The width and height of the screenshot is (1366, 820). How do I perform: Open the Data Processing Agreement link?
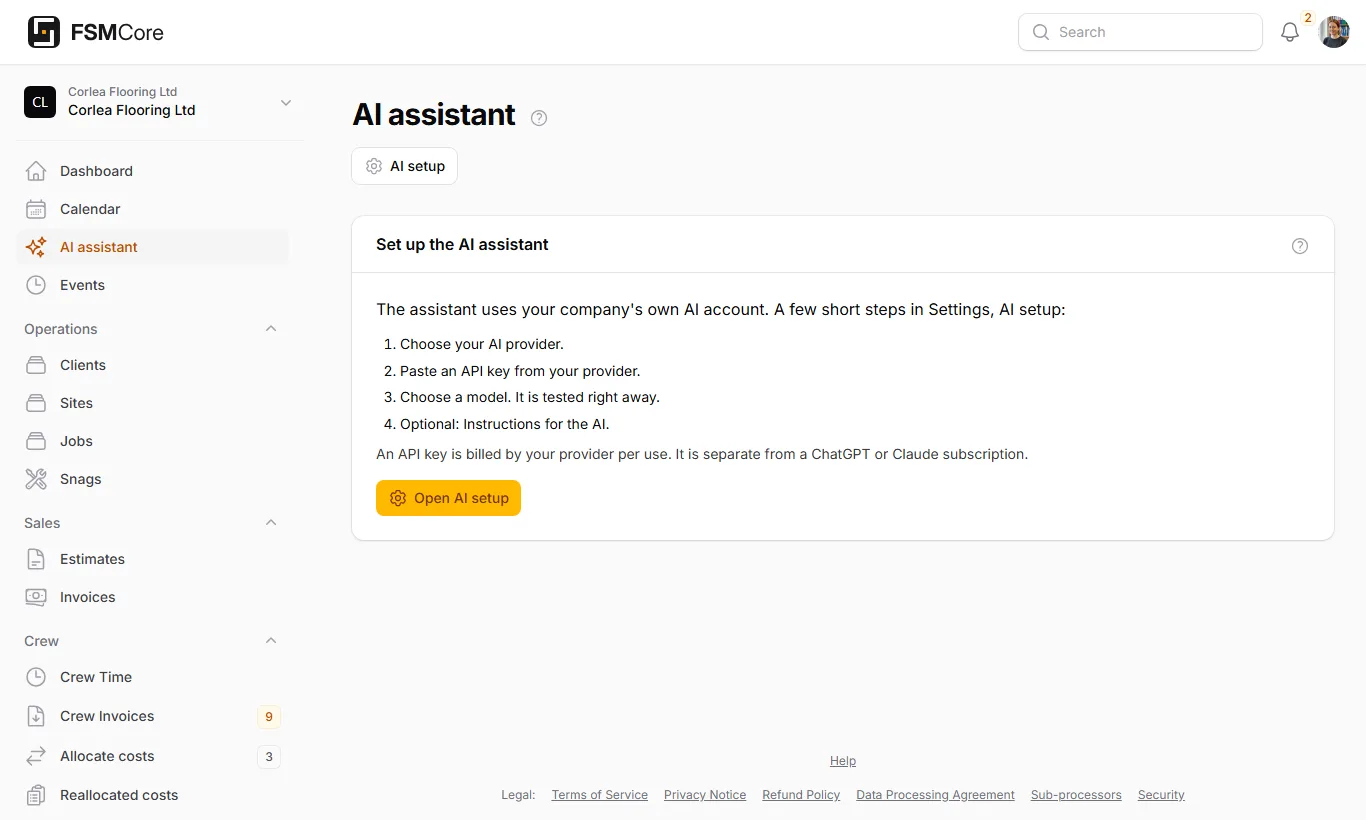click(x=935, y=795)
